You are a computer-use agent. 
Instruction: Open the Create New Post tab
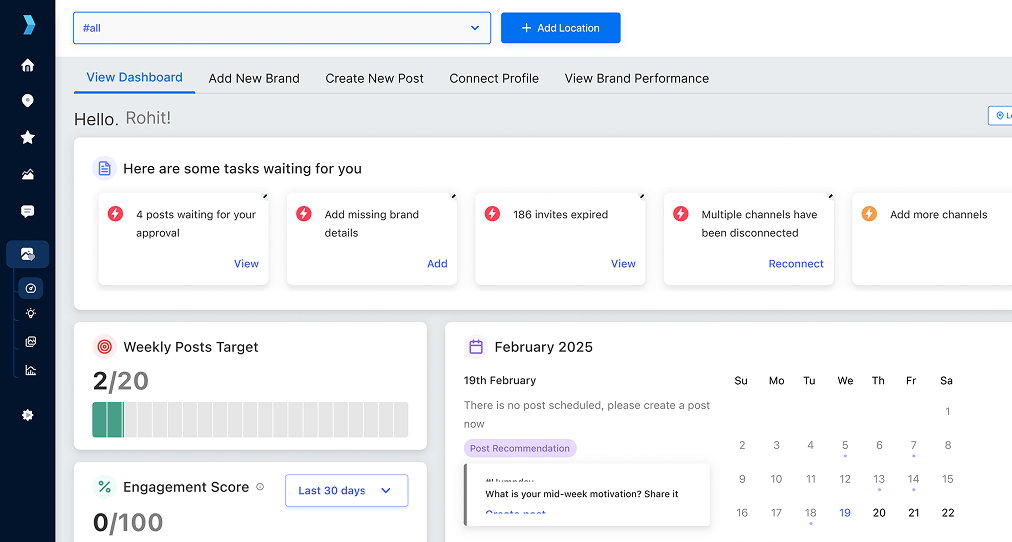tap(375, 78)
